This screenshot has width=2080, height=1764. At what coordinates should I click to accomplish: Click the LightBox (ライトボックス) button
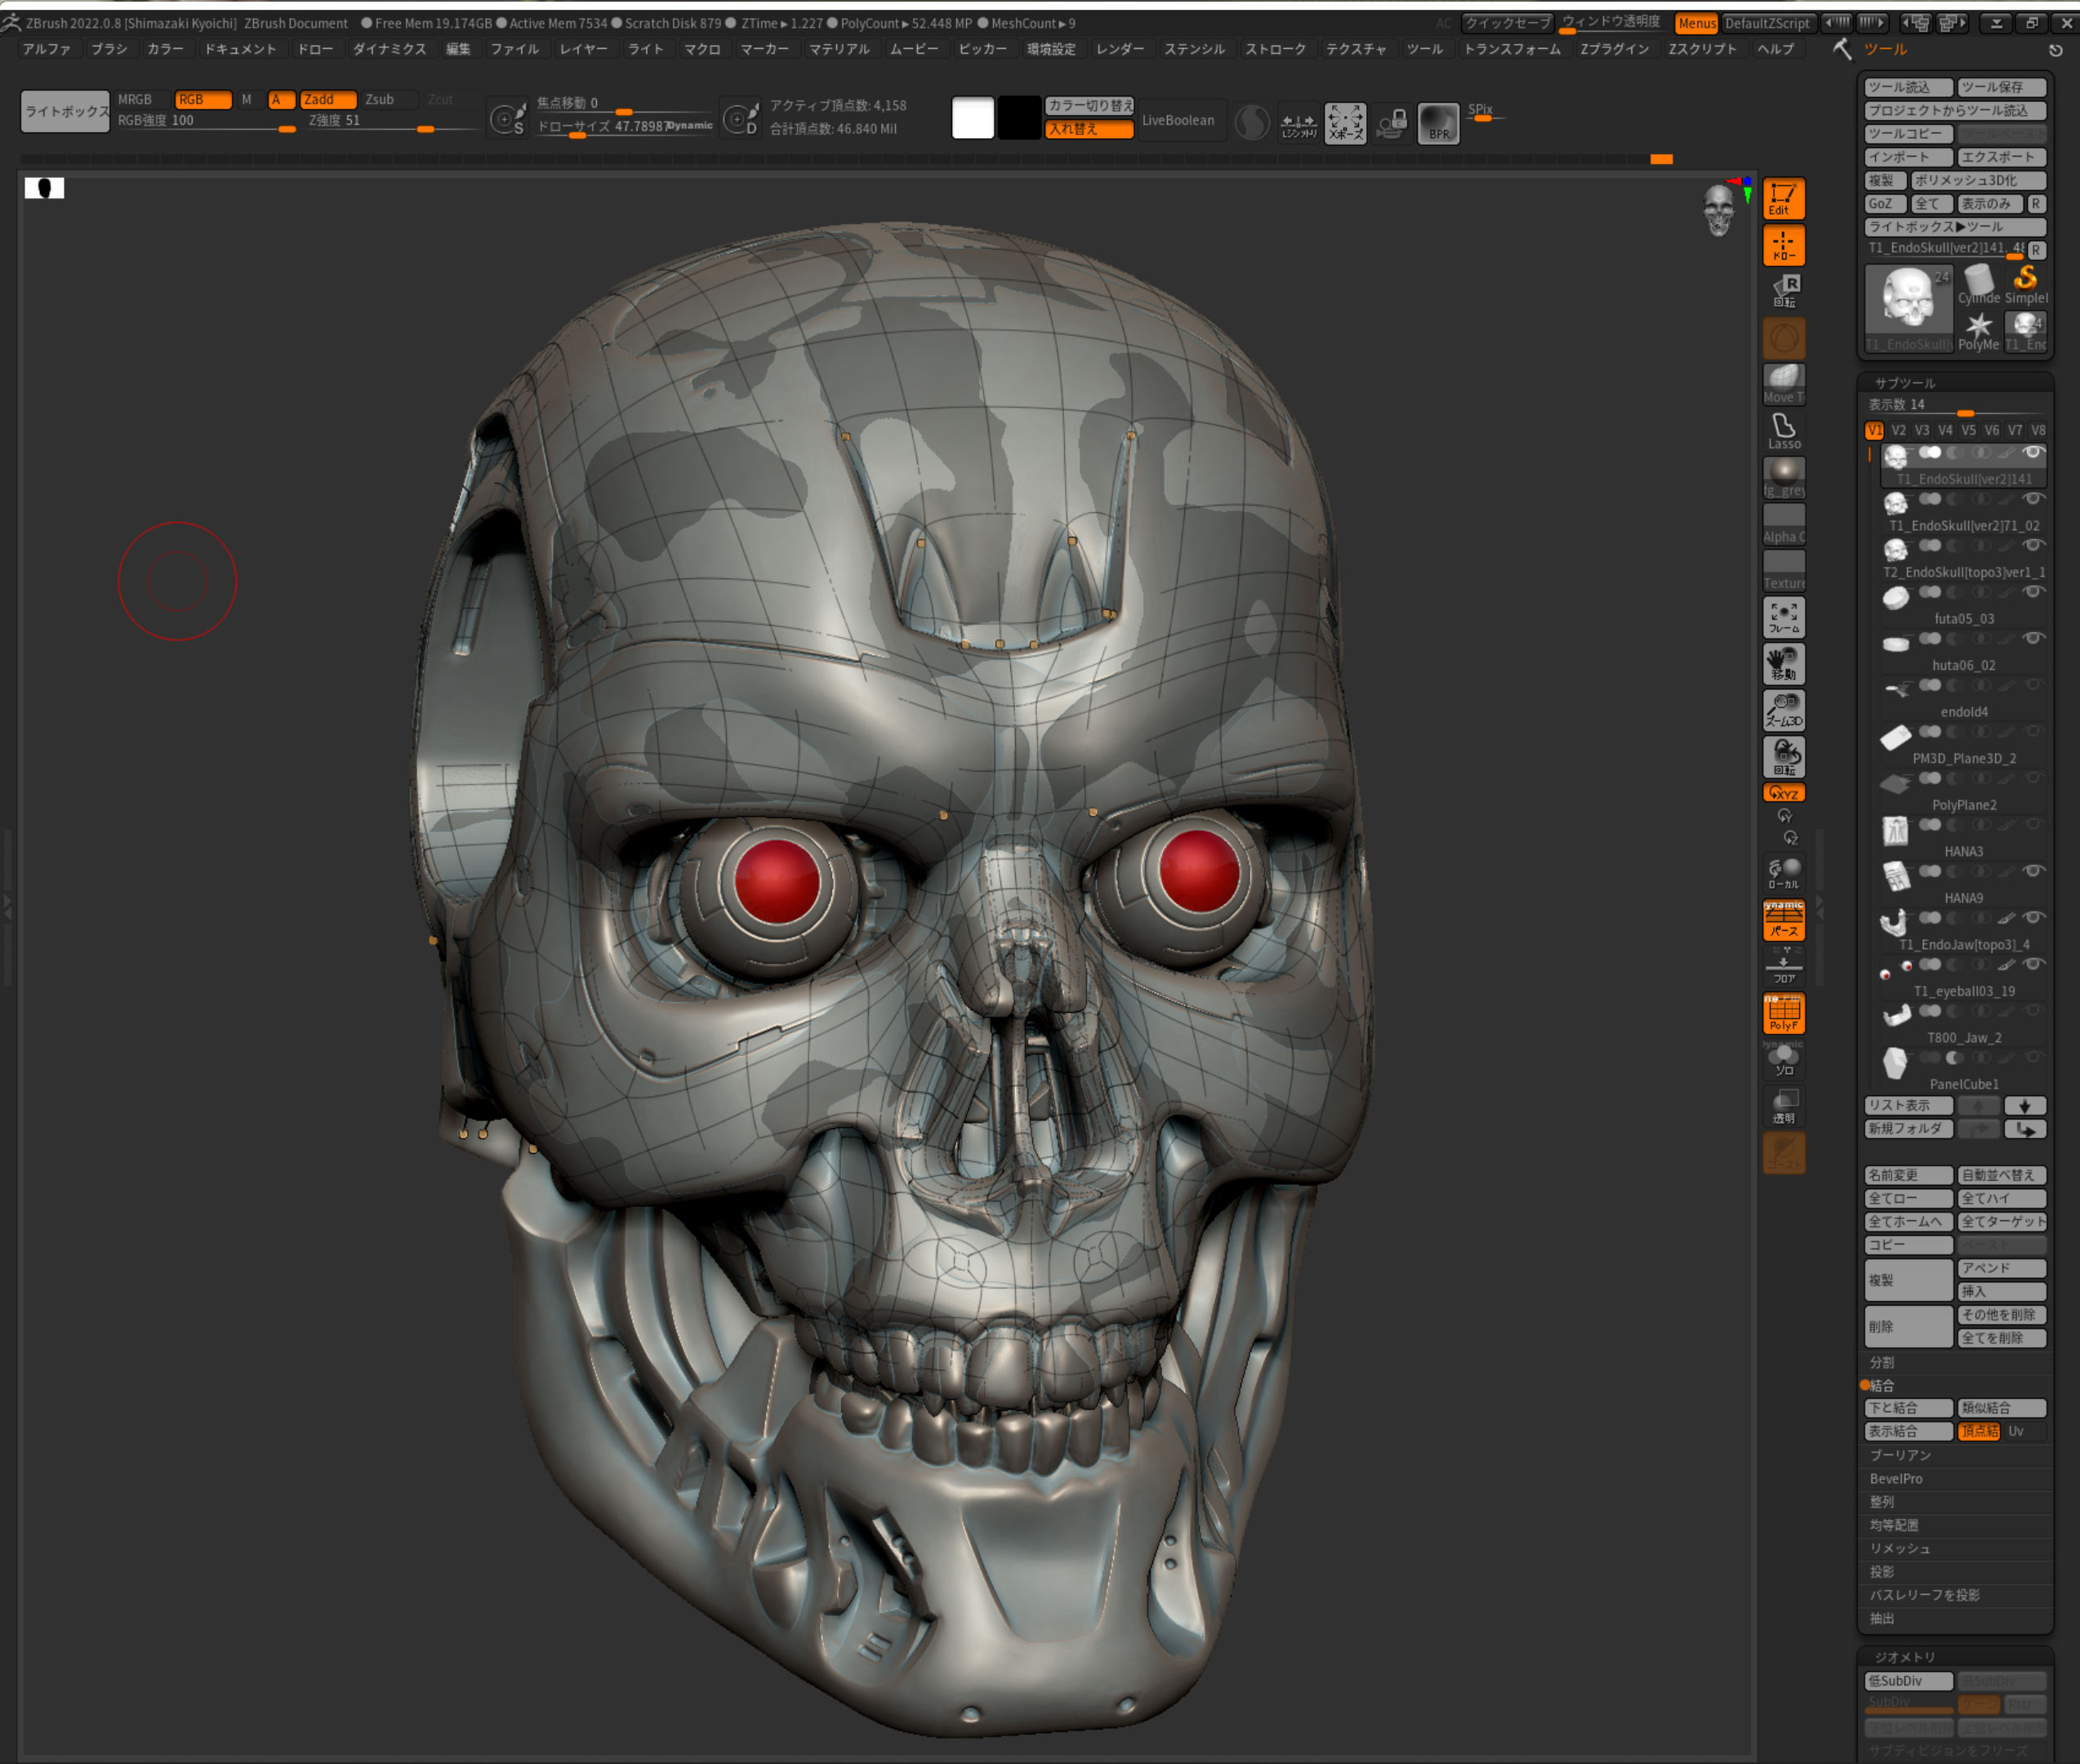66,111
